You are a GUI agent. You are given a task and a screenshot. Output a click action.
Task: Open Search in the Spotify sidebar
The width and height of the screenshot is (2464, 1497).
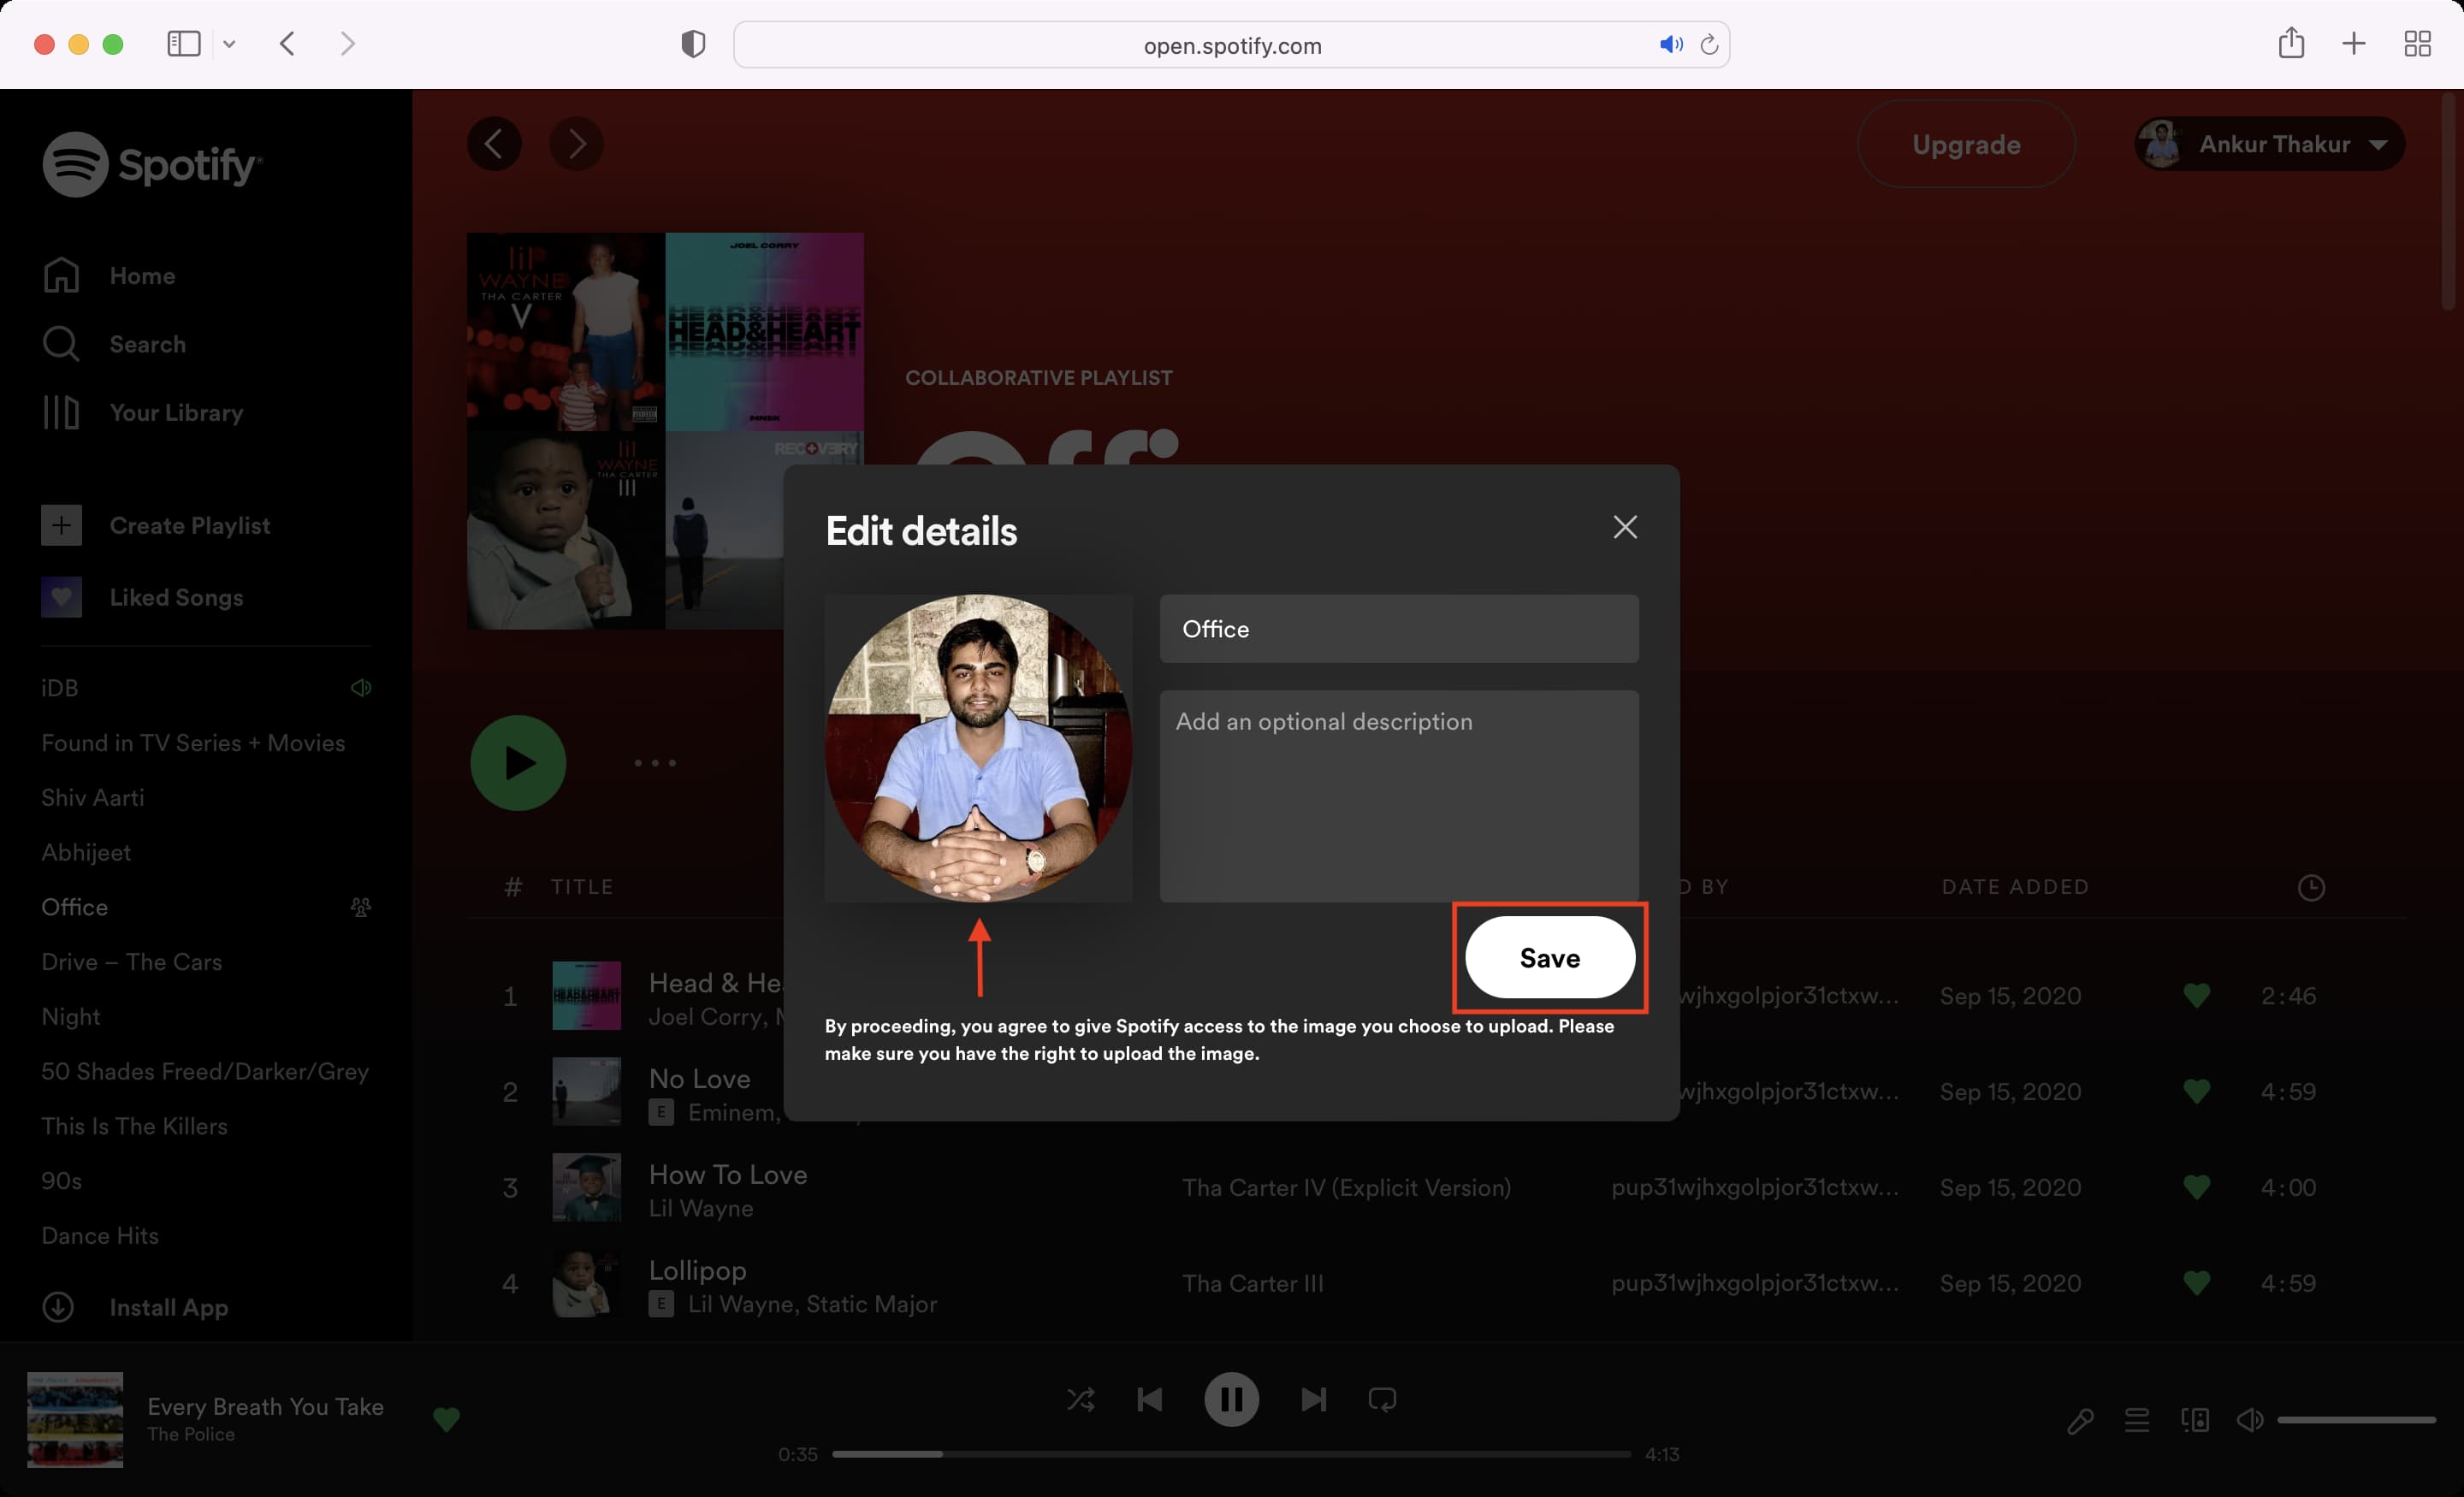pos(114,344)
